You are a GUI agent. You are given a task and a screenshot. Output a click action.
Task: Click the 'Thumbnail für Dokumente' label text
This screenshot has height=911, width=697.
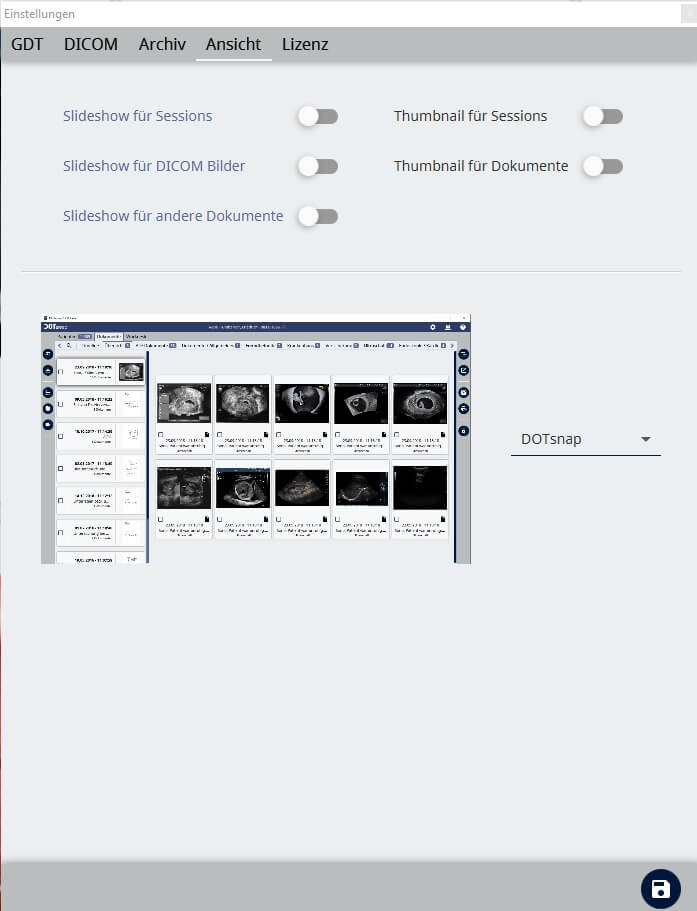481,166
